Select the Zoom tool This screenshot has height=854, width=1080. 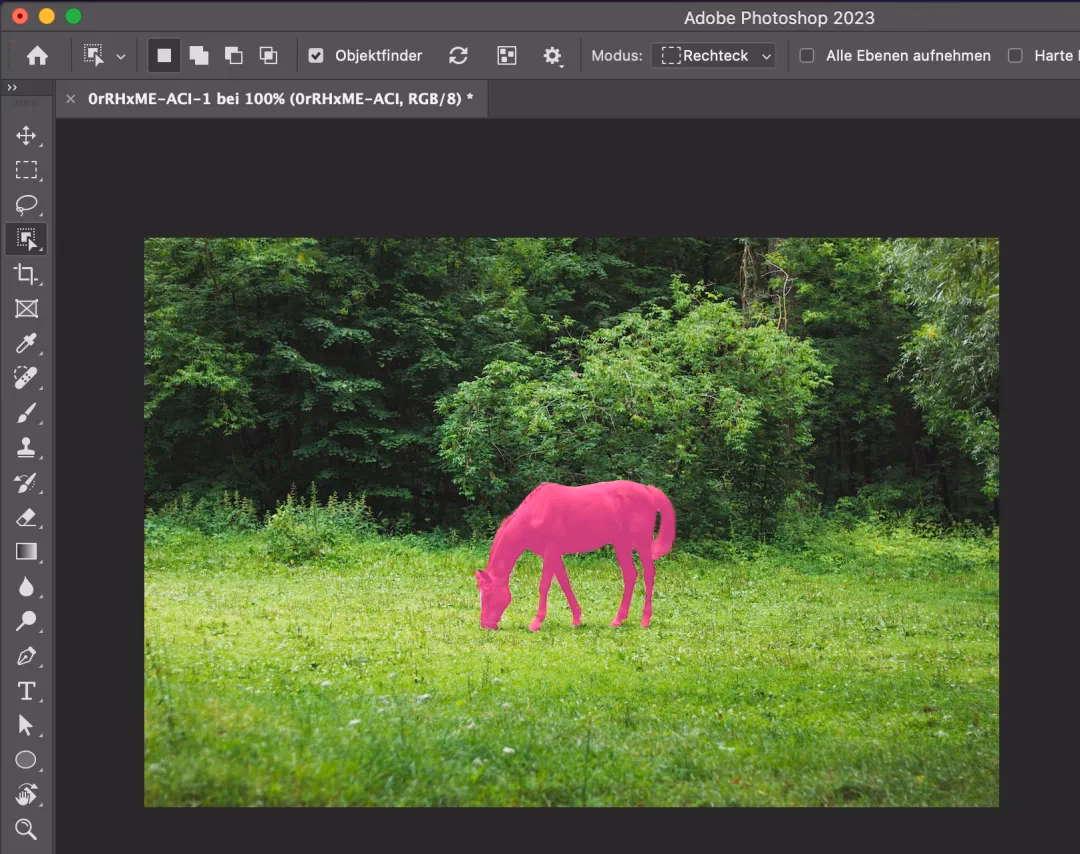[27, 830]
